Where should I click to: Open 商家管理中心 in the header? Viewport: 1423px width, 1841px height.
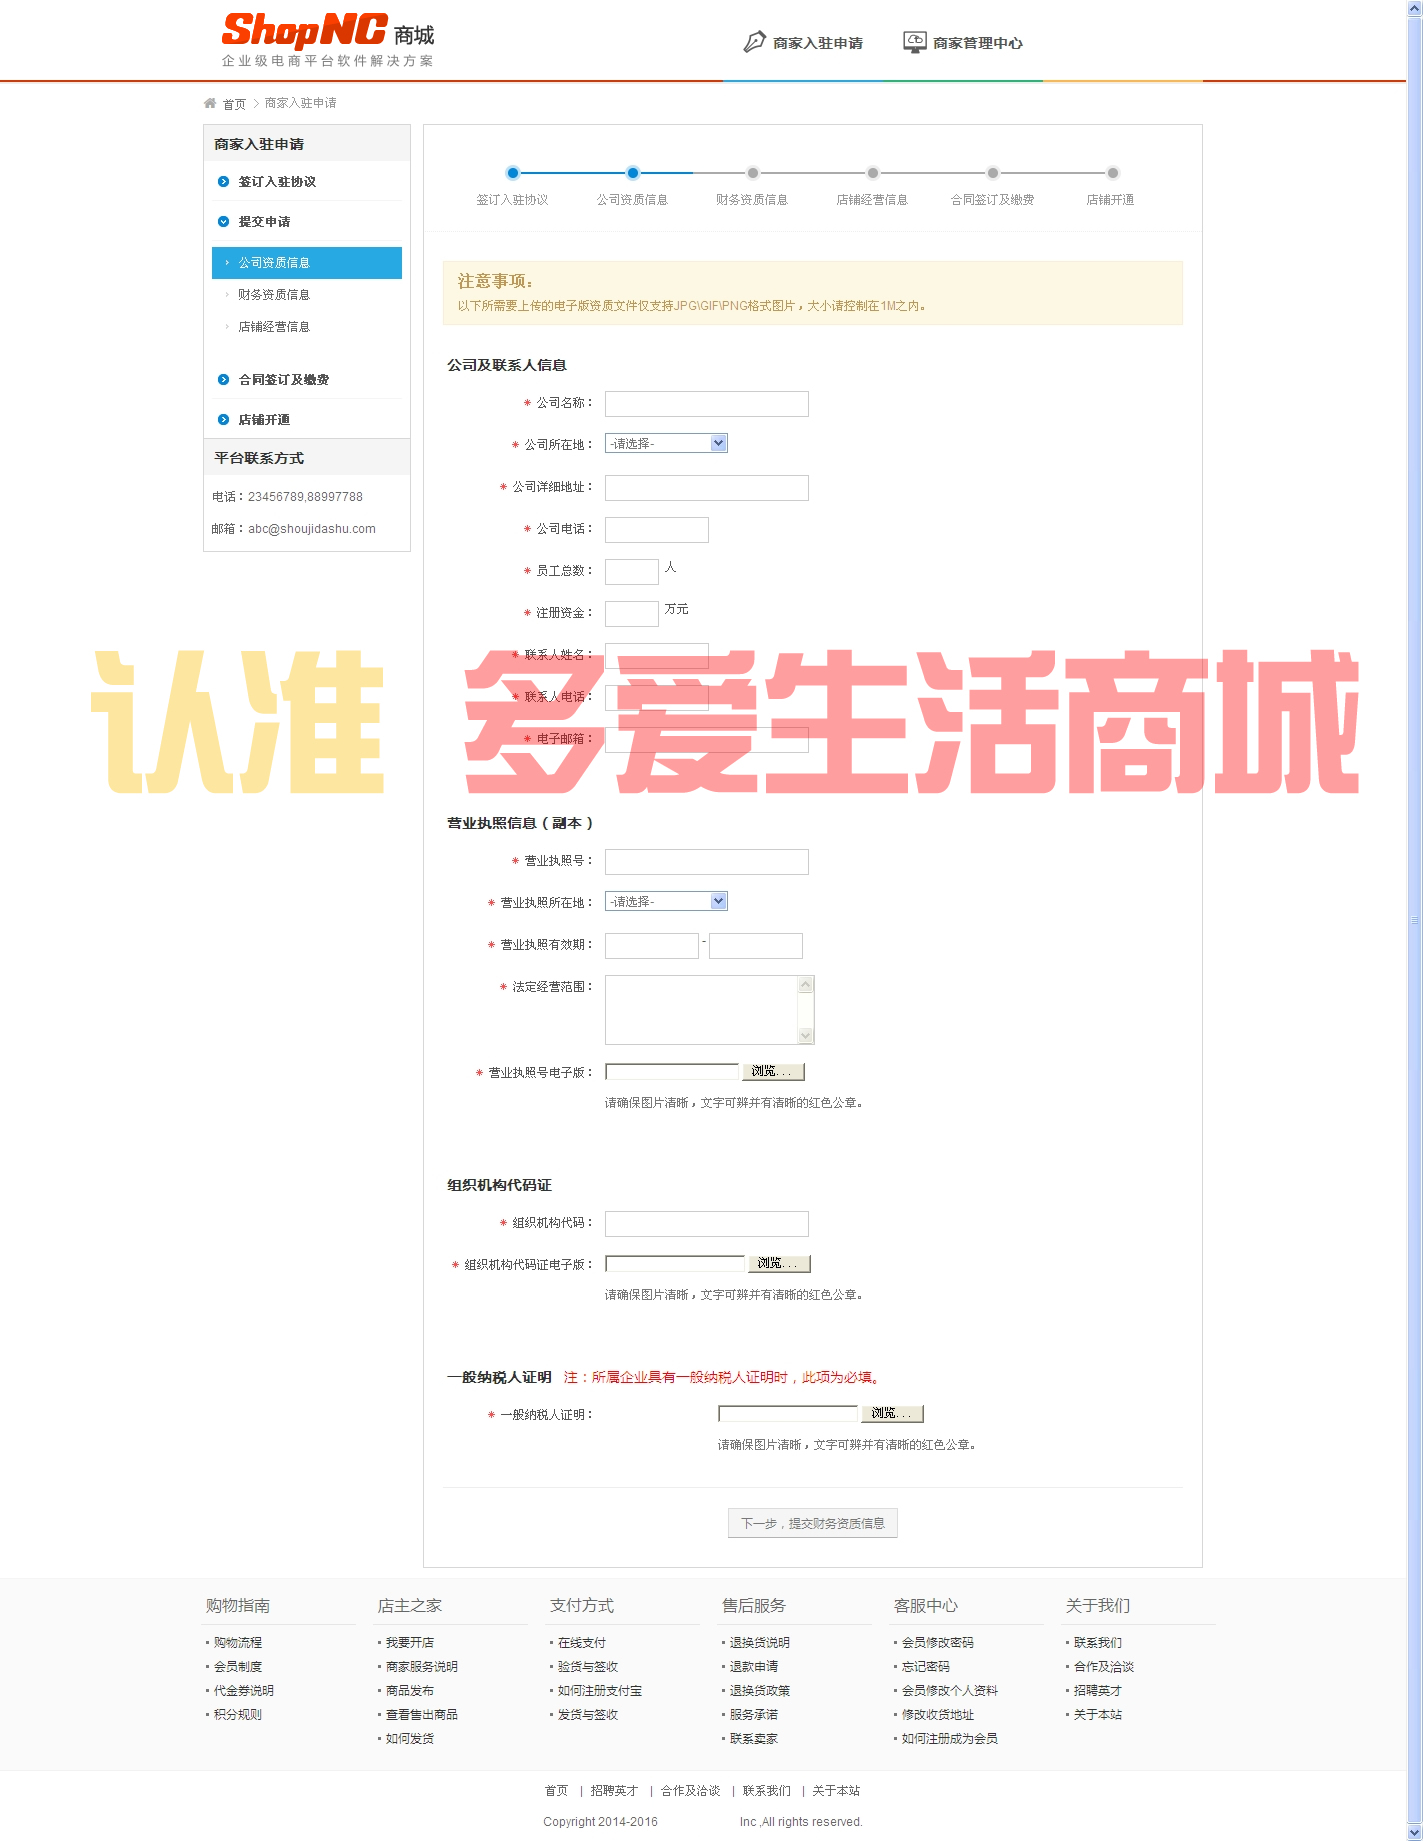coord(978,43)
